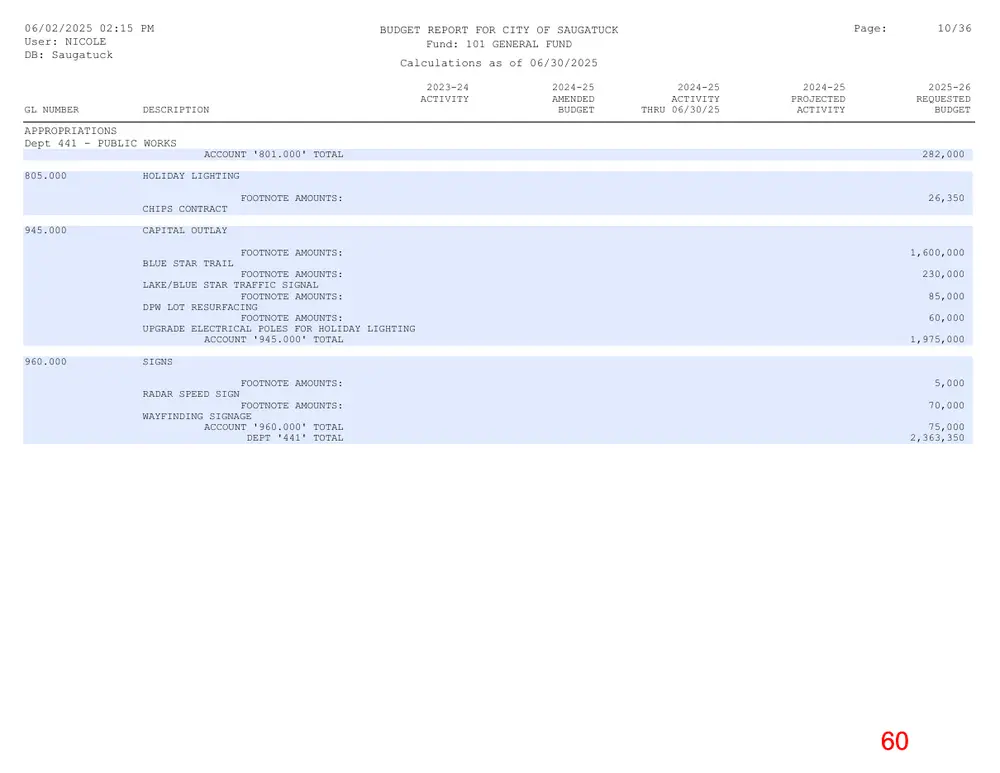1000x773 pixels.
Task: Click the "DB: Saugatuck" line
Action: pyautogui.click(x=68, y=55)
